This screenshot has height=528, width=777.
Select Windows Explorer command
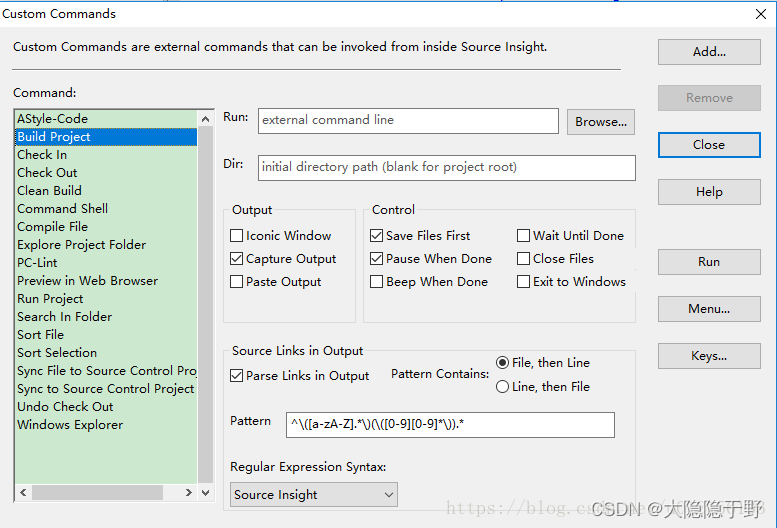[x=106, y=424]
